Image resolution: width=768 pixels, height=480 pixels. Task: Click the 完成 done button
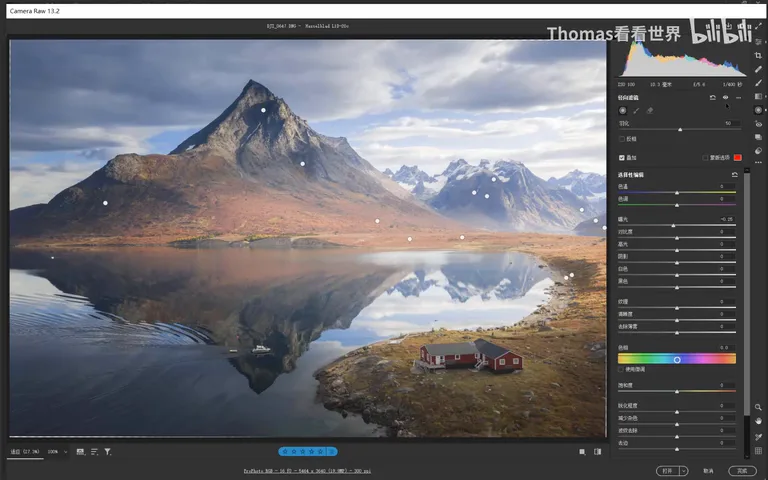(x=742, y=471)
